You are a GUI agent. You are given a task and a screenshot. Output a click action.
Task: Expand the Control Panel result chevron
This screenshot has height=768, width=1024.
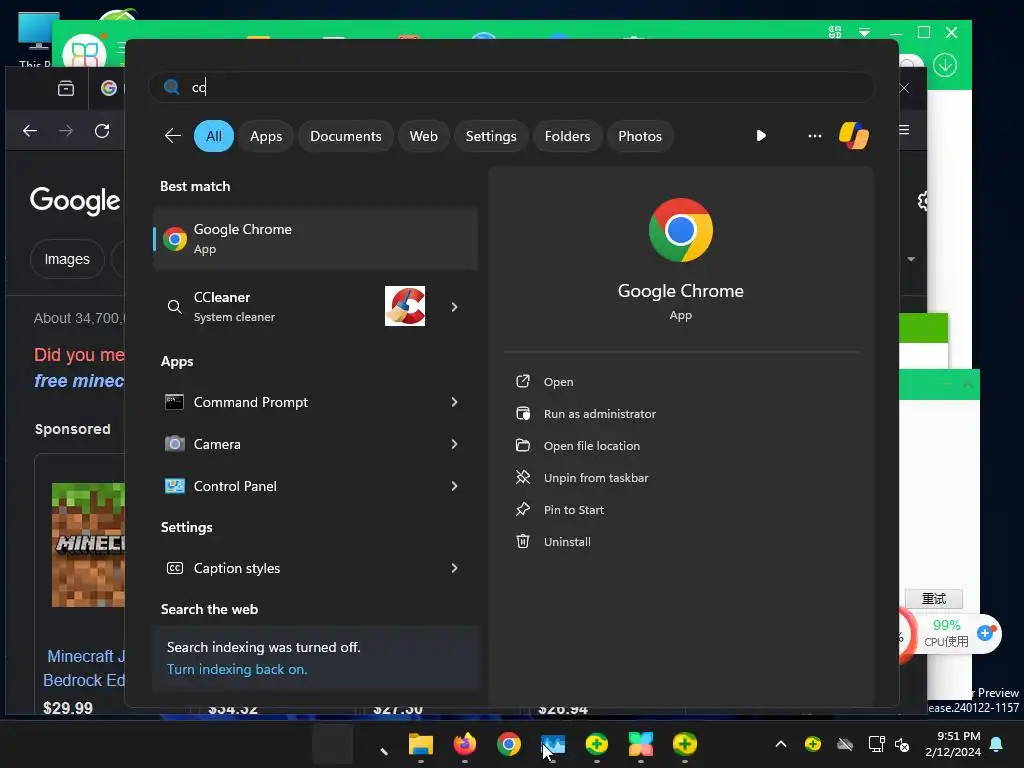pos(455,486)
